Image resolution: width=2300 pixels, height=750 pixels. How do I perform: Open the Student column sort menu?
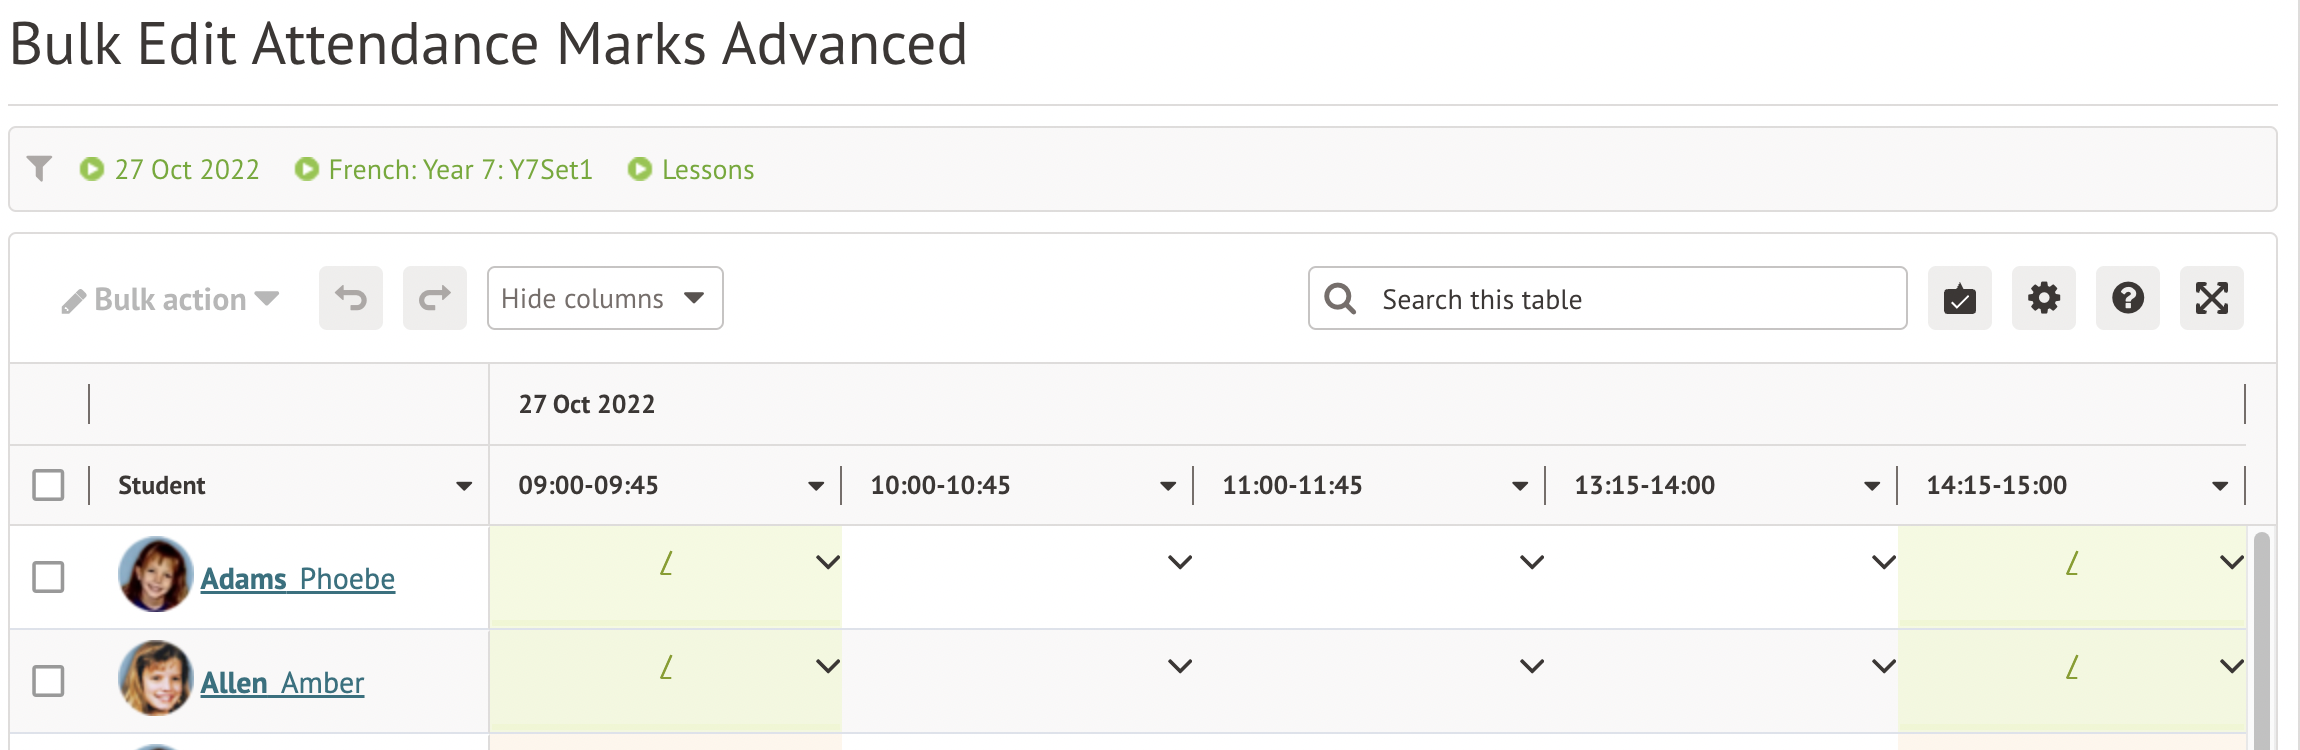464,486
